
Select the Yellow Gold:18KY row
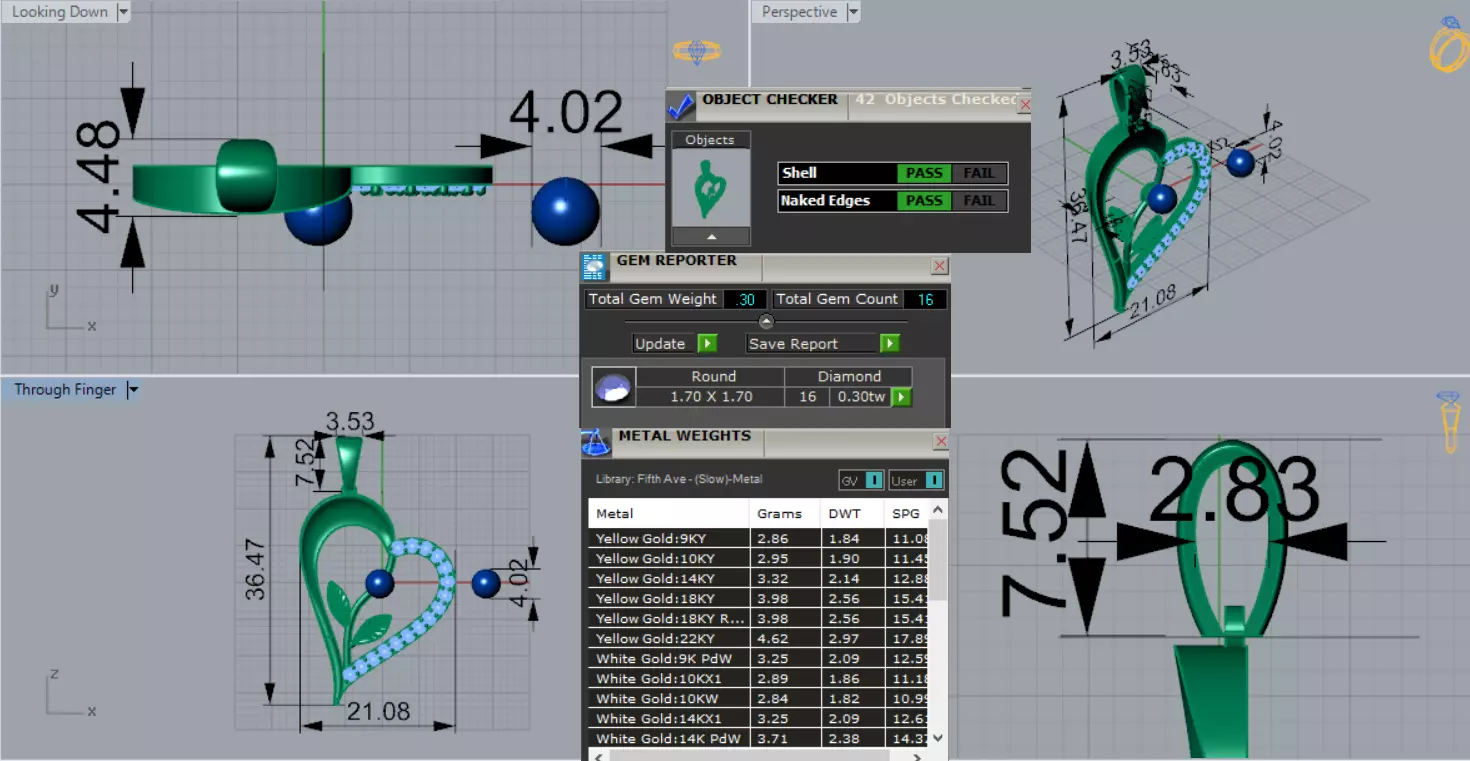click(x=759, y=598)
